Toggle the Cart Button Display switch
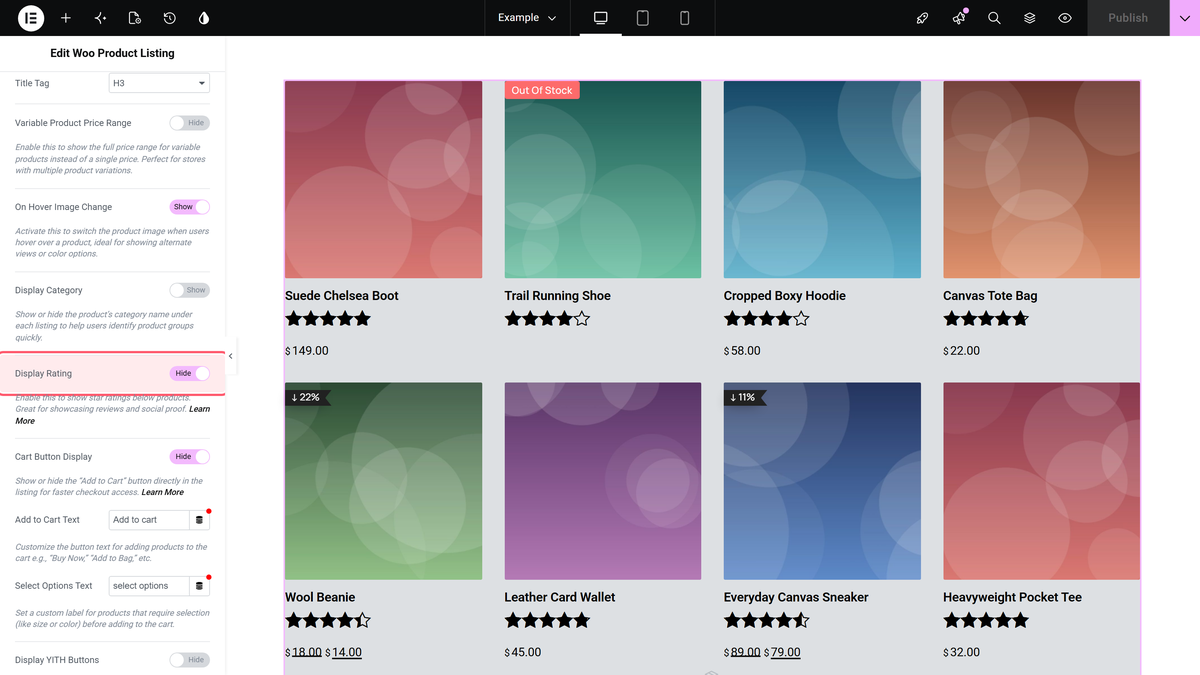The image size is (1200, 675). pyautogui.click(x=190, y=456)
